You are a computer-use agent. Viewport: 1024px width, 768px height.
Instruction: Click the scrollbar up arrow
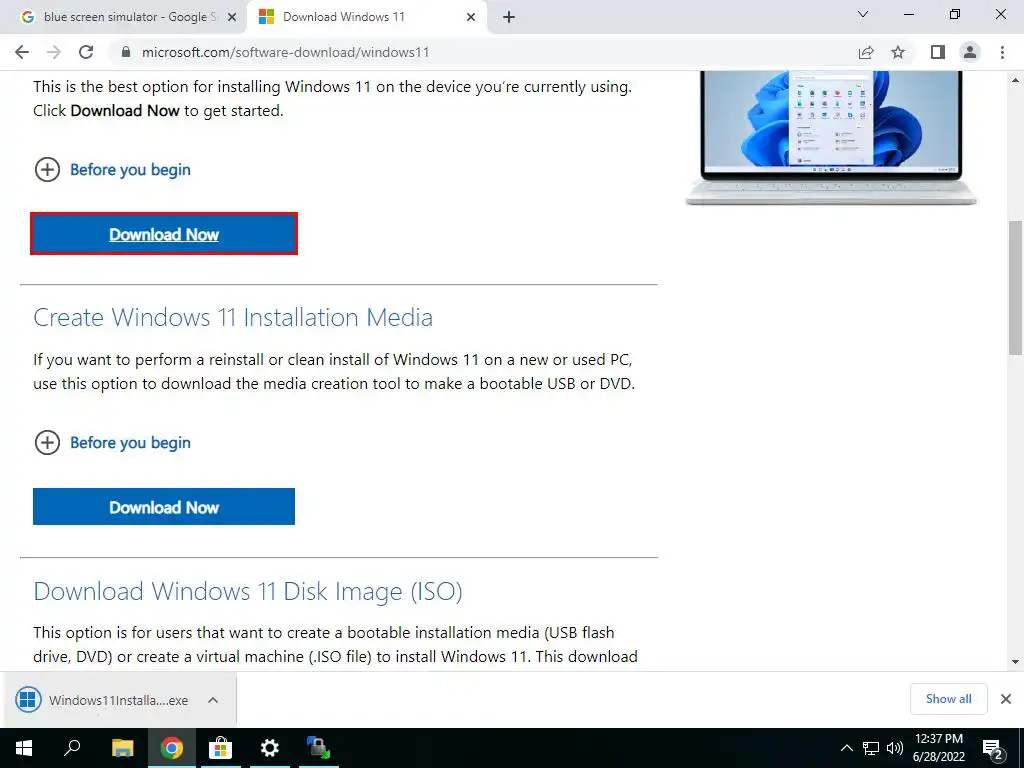tap(1015, 80)
